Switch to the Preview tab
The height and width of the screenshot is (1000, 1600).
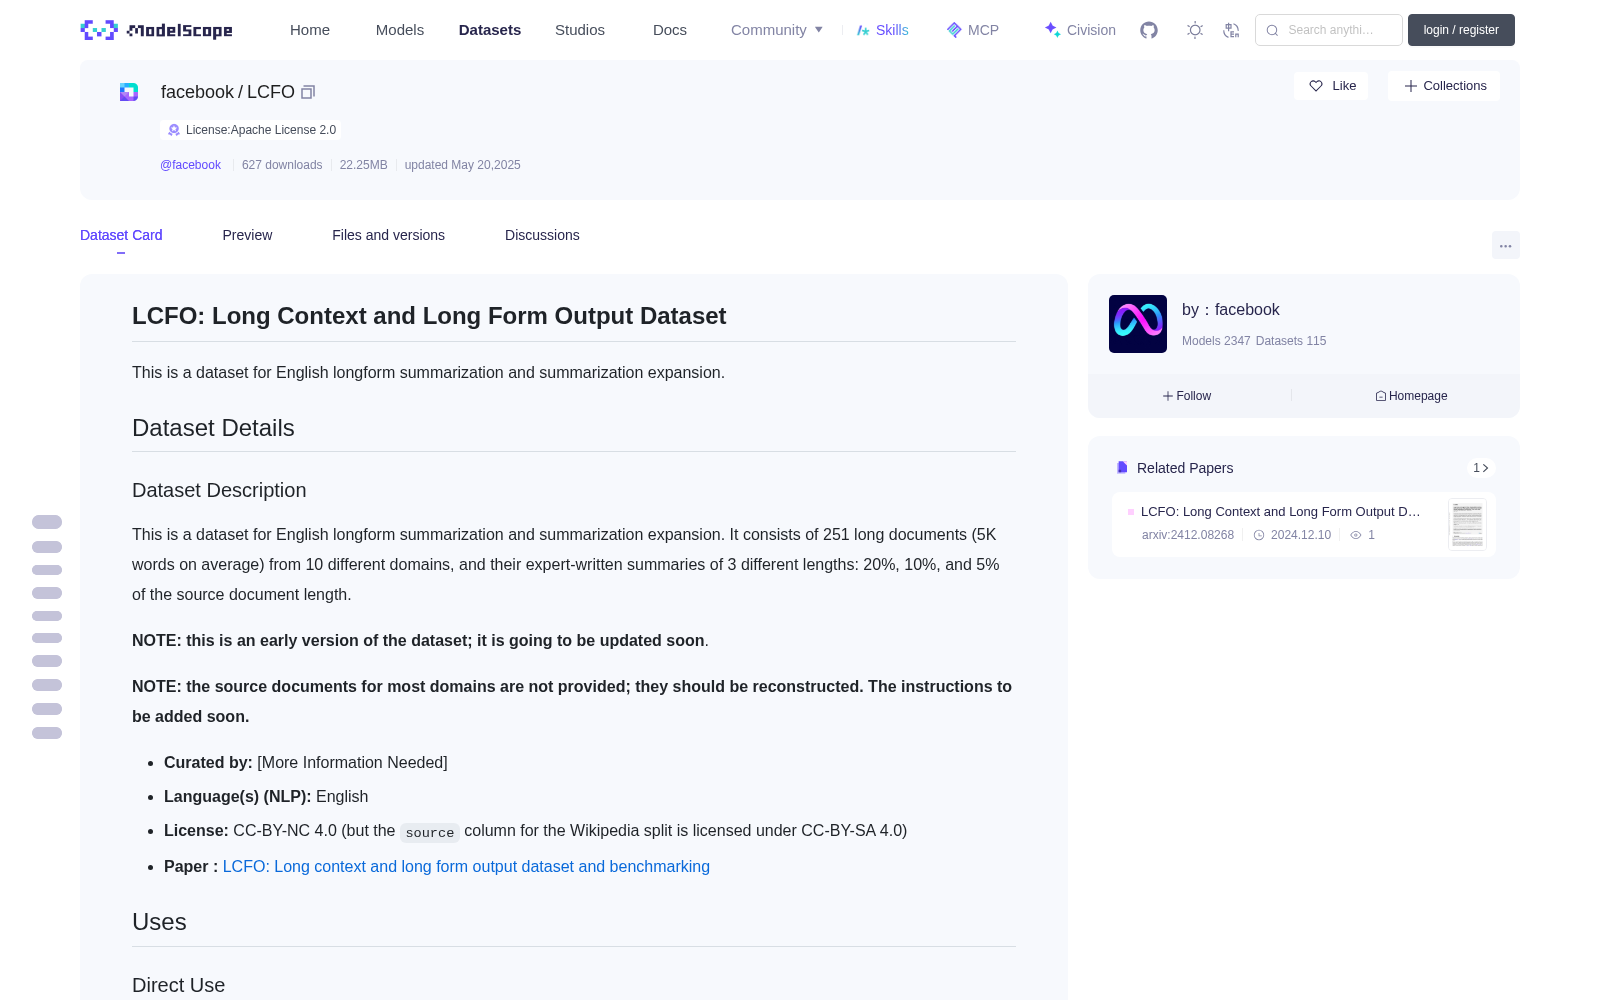pos(247,235)
